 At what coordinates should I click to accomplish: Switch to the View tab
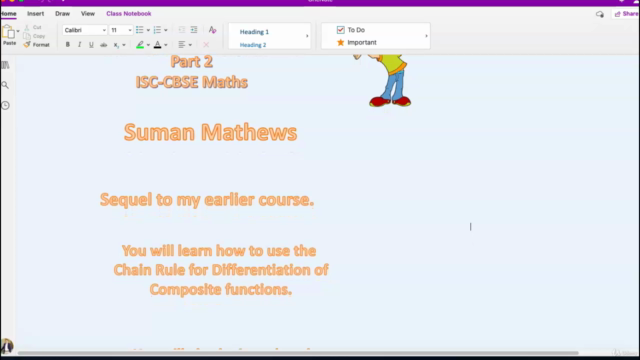pos(88,14)
